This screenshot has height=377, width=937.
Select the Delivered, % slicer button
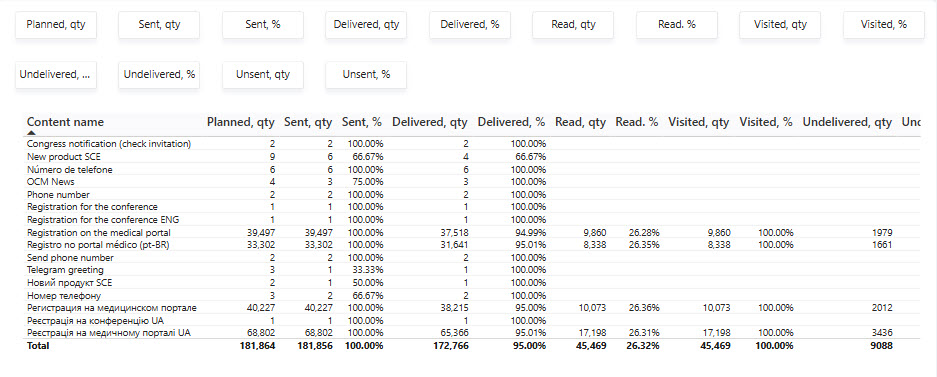[470, 24]
